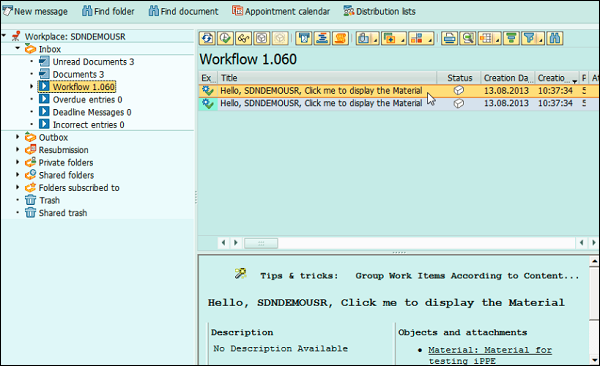This screenshot has height=366, width=600.
Task: Expand the Folders subscribed to node
Action: [18, 187]
